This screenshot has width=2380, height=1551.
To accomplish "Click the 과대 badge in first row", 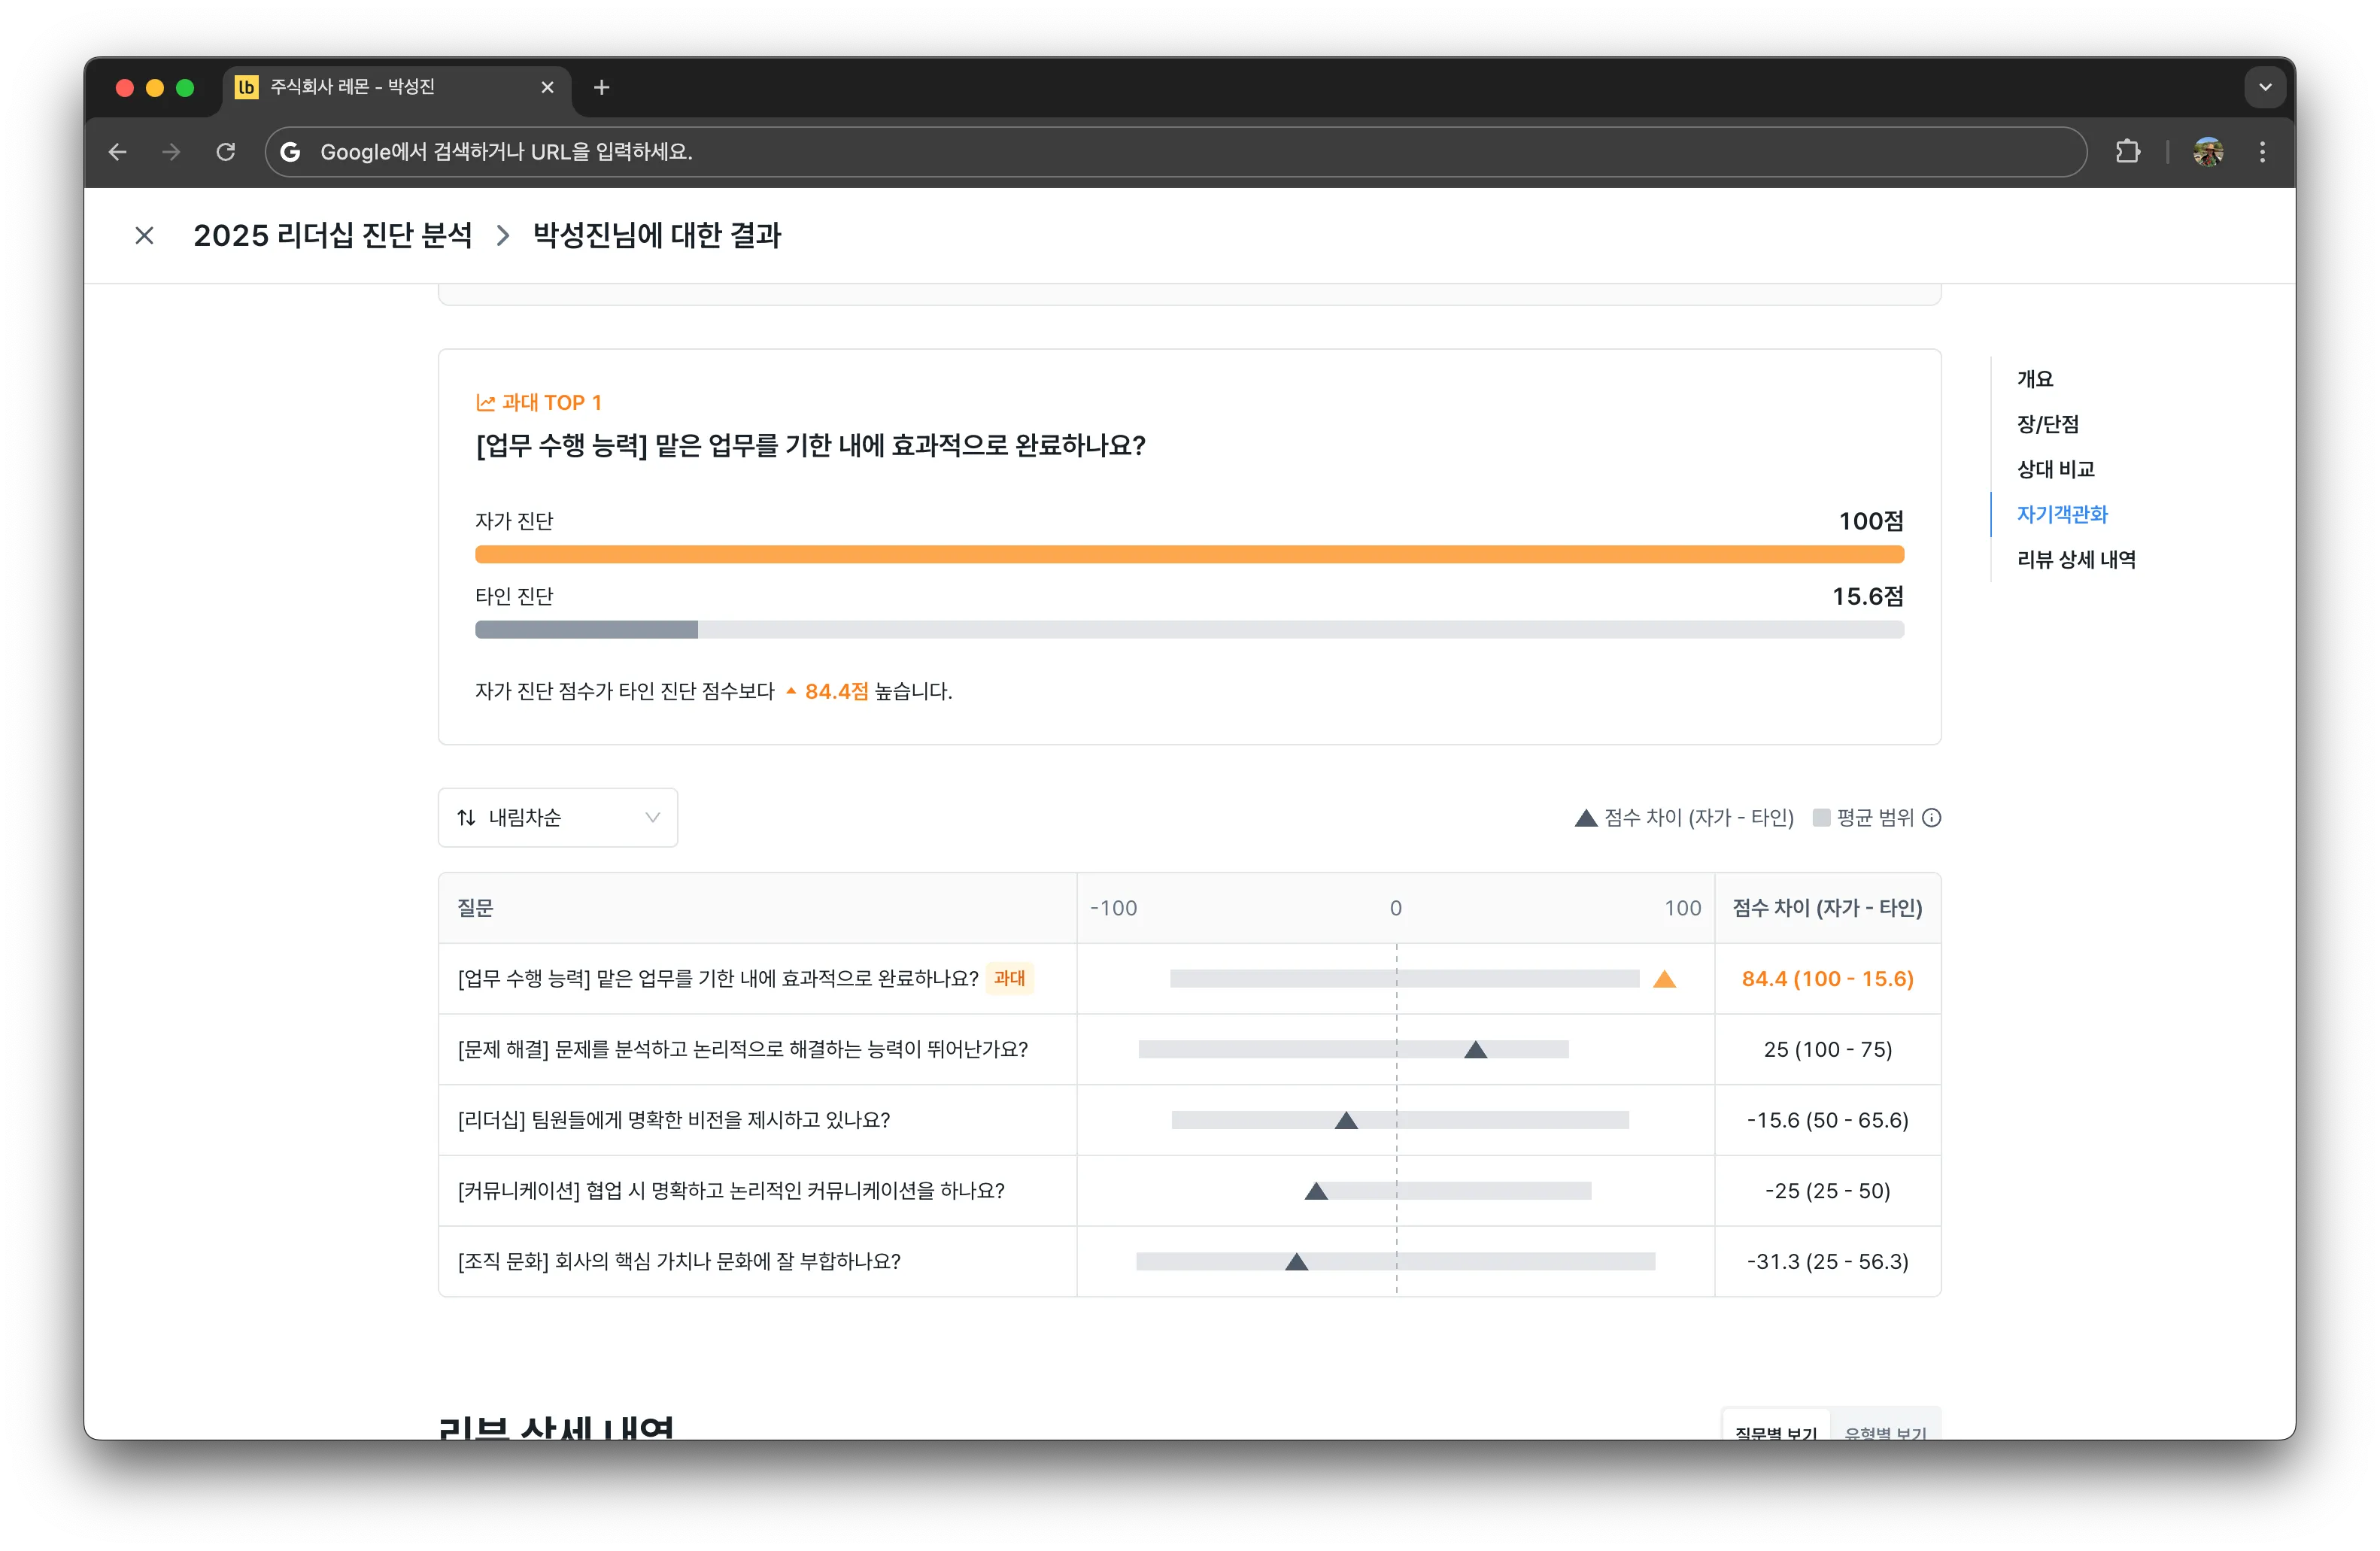I will 1009,979.
